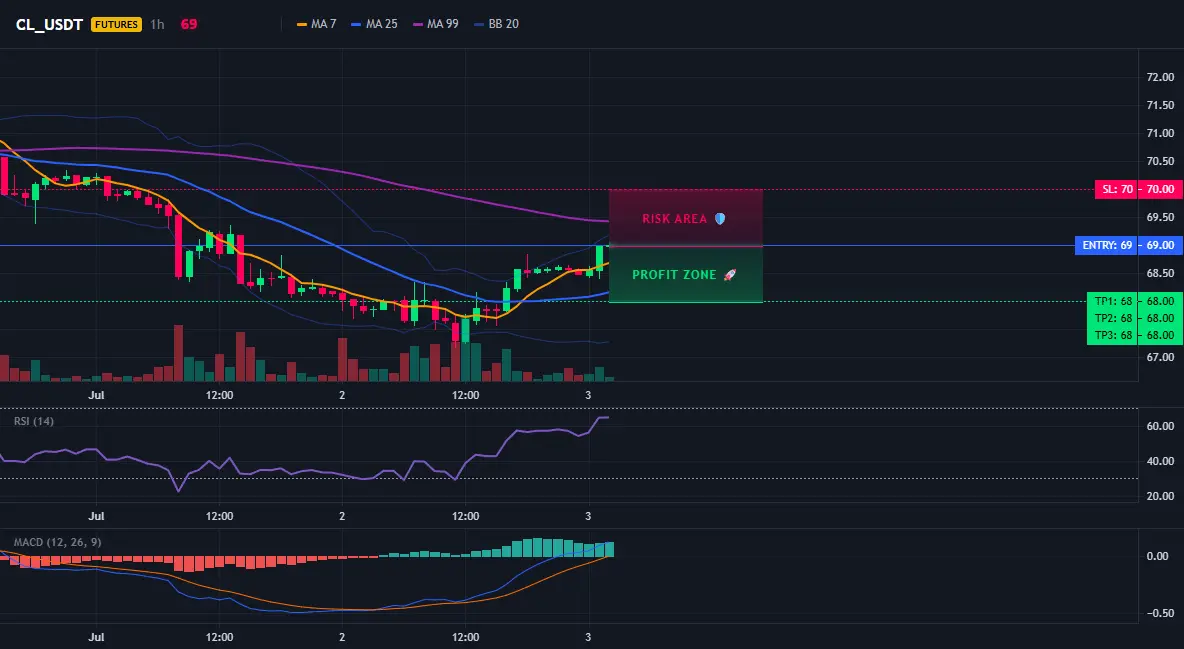Click the rocket icon beside PROFIT ZONE
The height and width of the screenshot is (649, 1184).
(729, 275)
